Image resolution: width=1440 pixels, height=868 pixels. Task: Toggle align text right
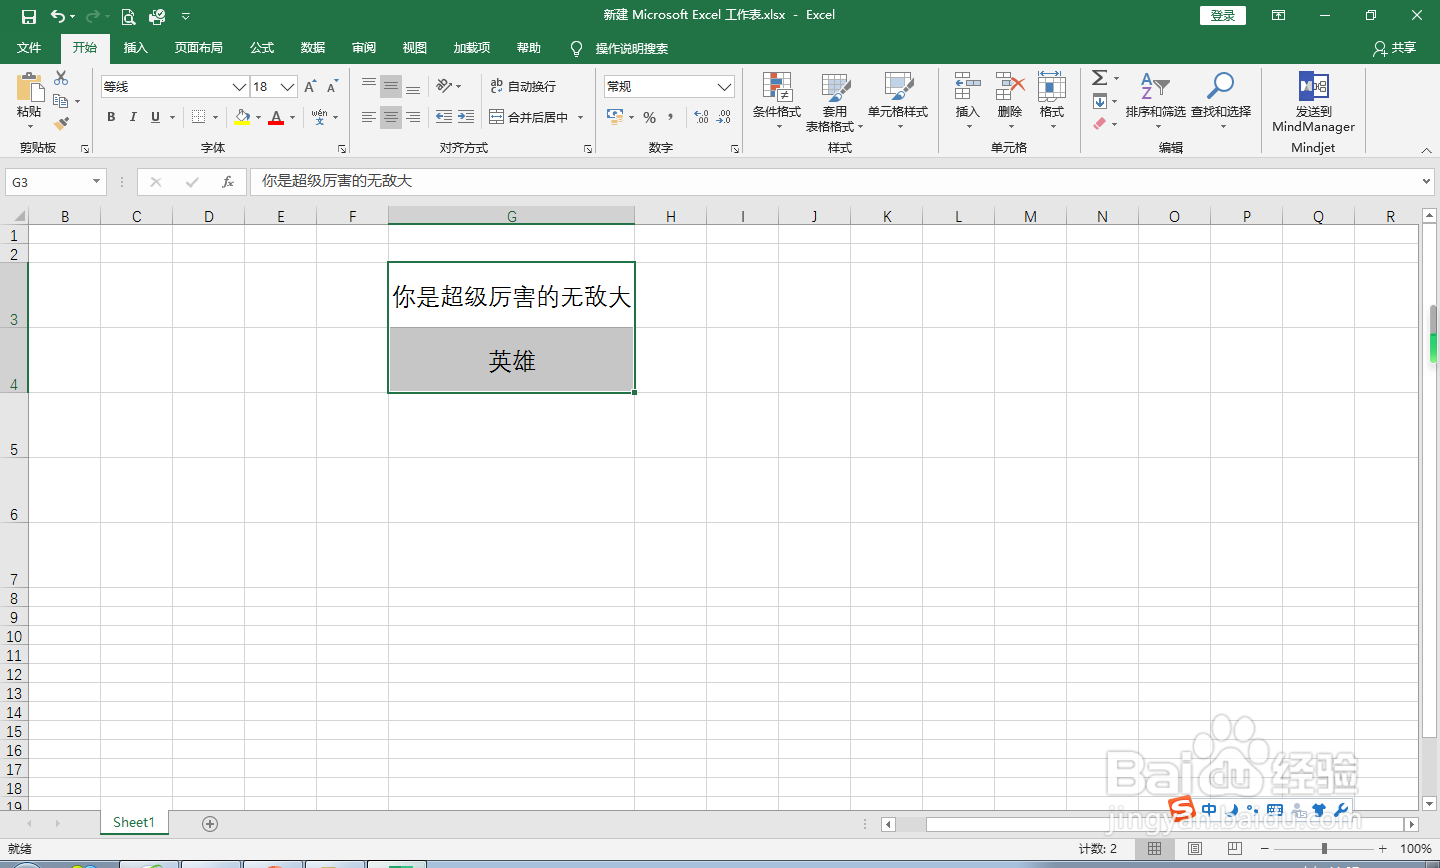click(x=413, y=117)
